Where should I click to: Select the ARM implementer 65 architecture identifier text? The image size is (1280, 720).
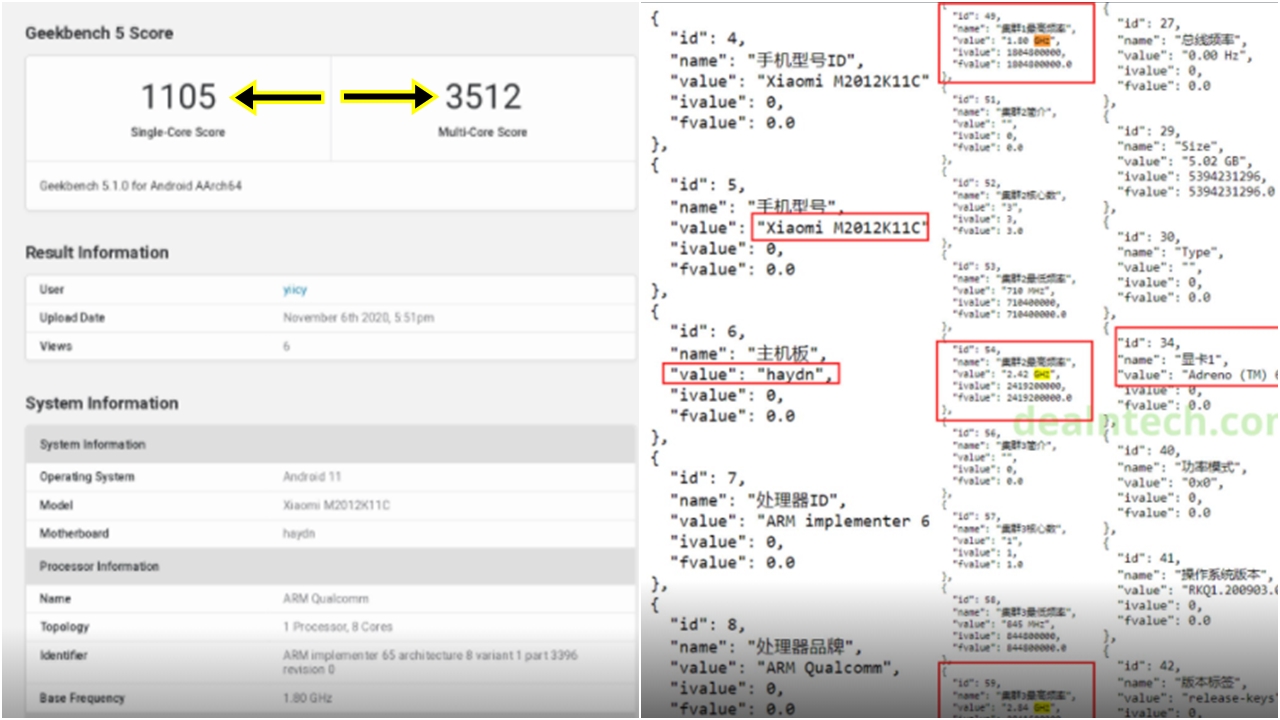[430, 662]
